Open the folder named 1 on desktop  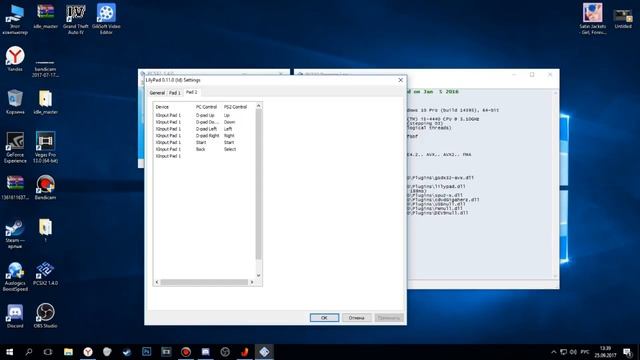coord(45,231)
